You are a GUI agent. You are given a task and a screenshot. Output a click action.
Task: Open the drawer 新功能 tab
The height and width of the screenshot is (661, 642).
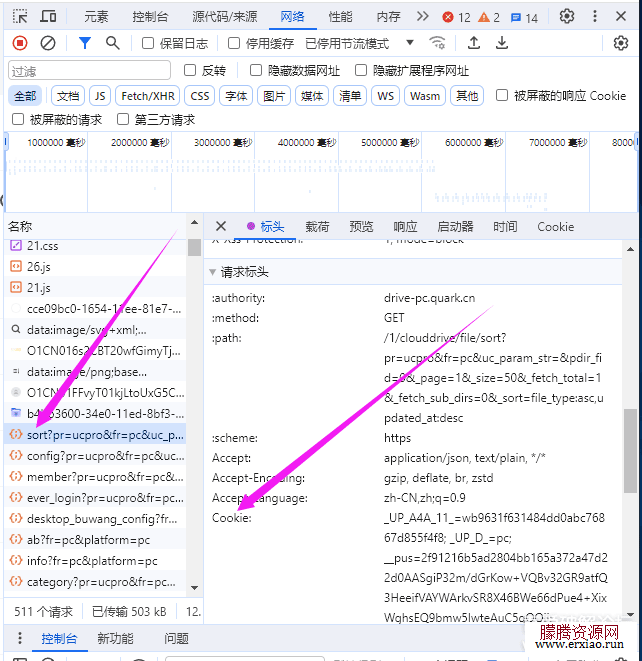(x=115, y=638)
